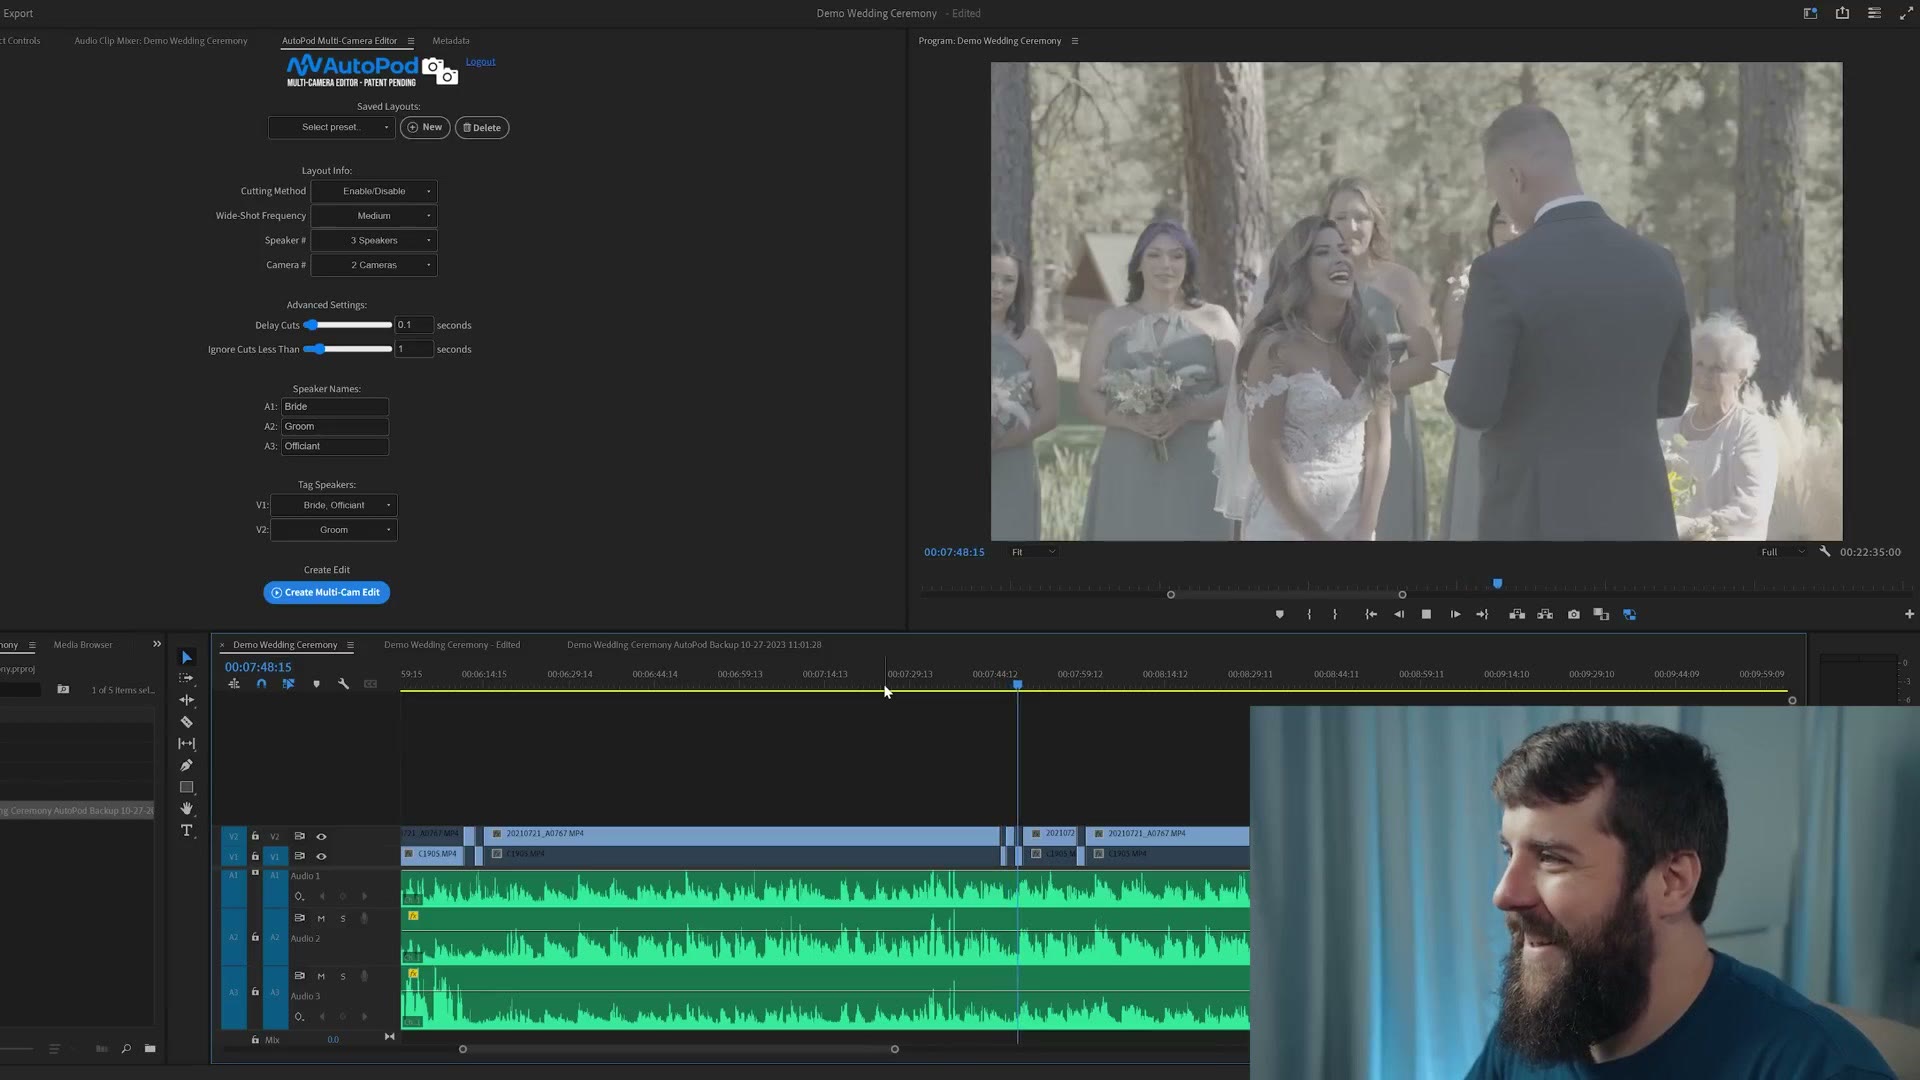Hide the V1 track output with eye
The image size is (1920, 1080).
[321, 856]
